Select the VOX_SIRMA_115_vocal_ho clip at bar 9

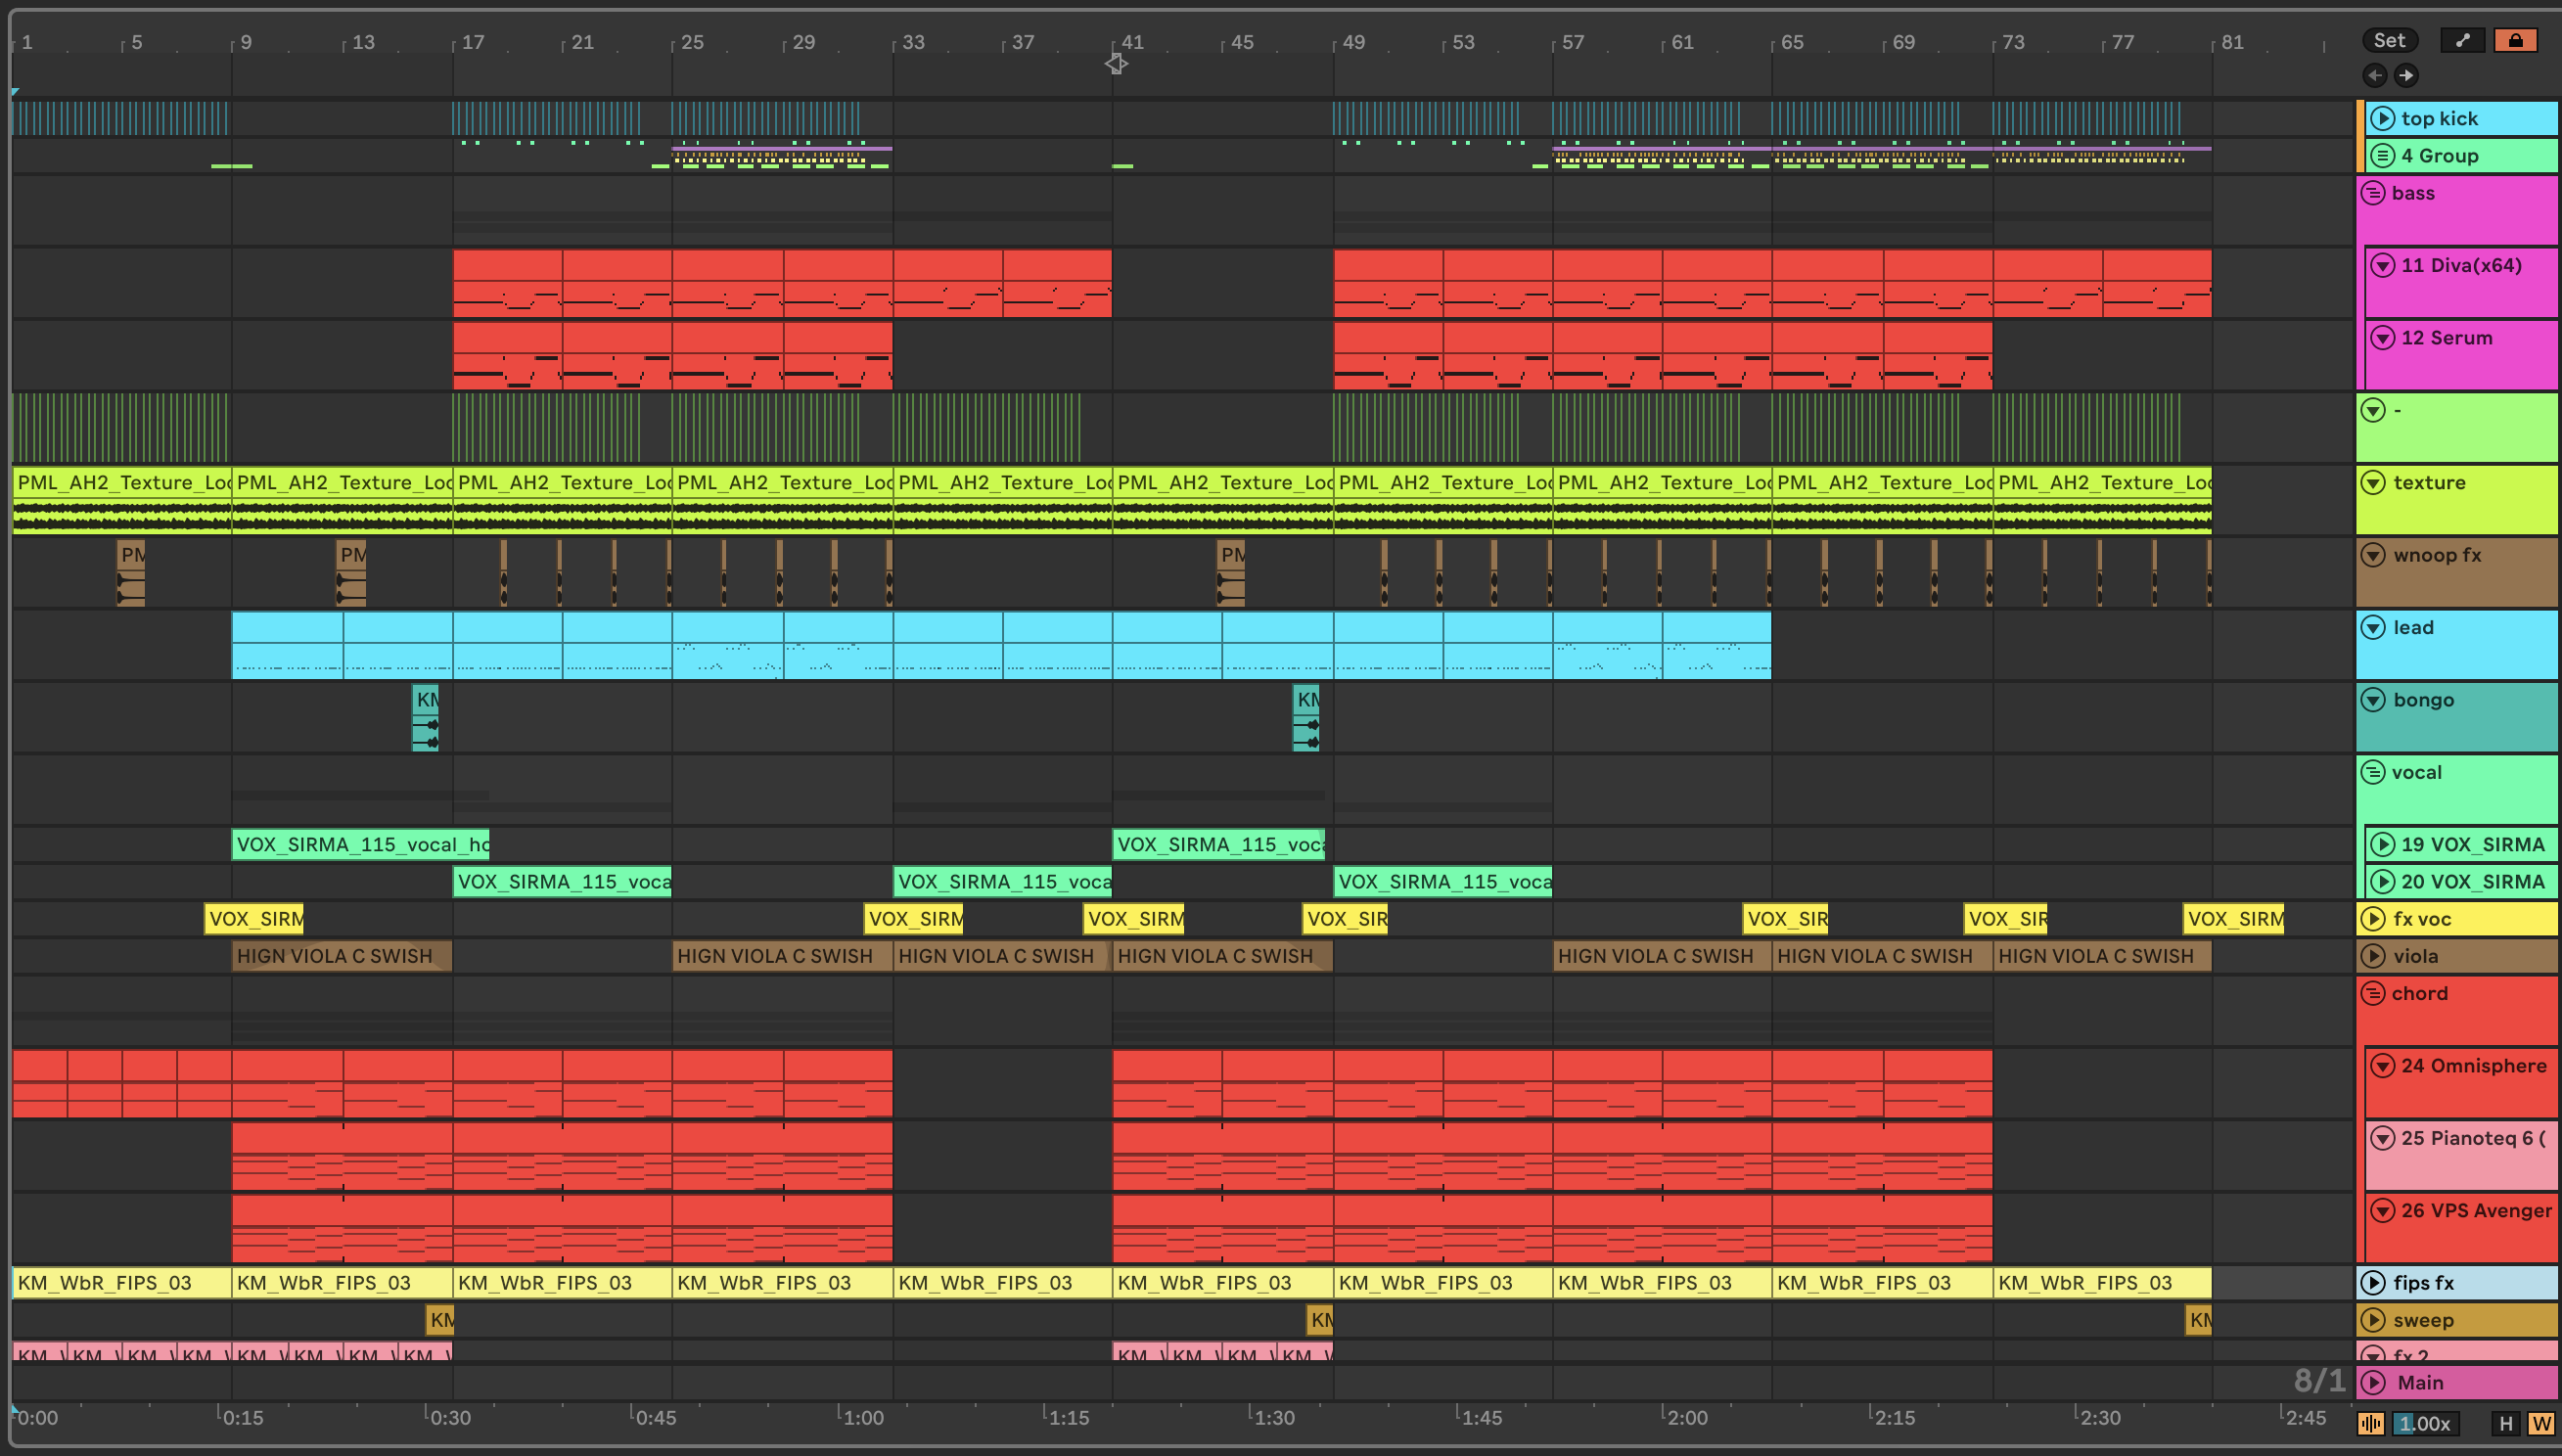[360, 845]
